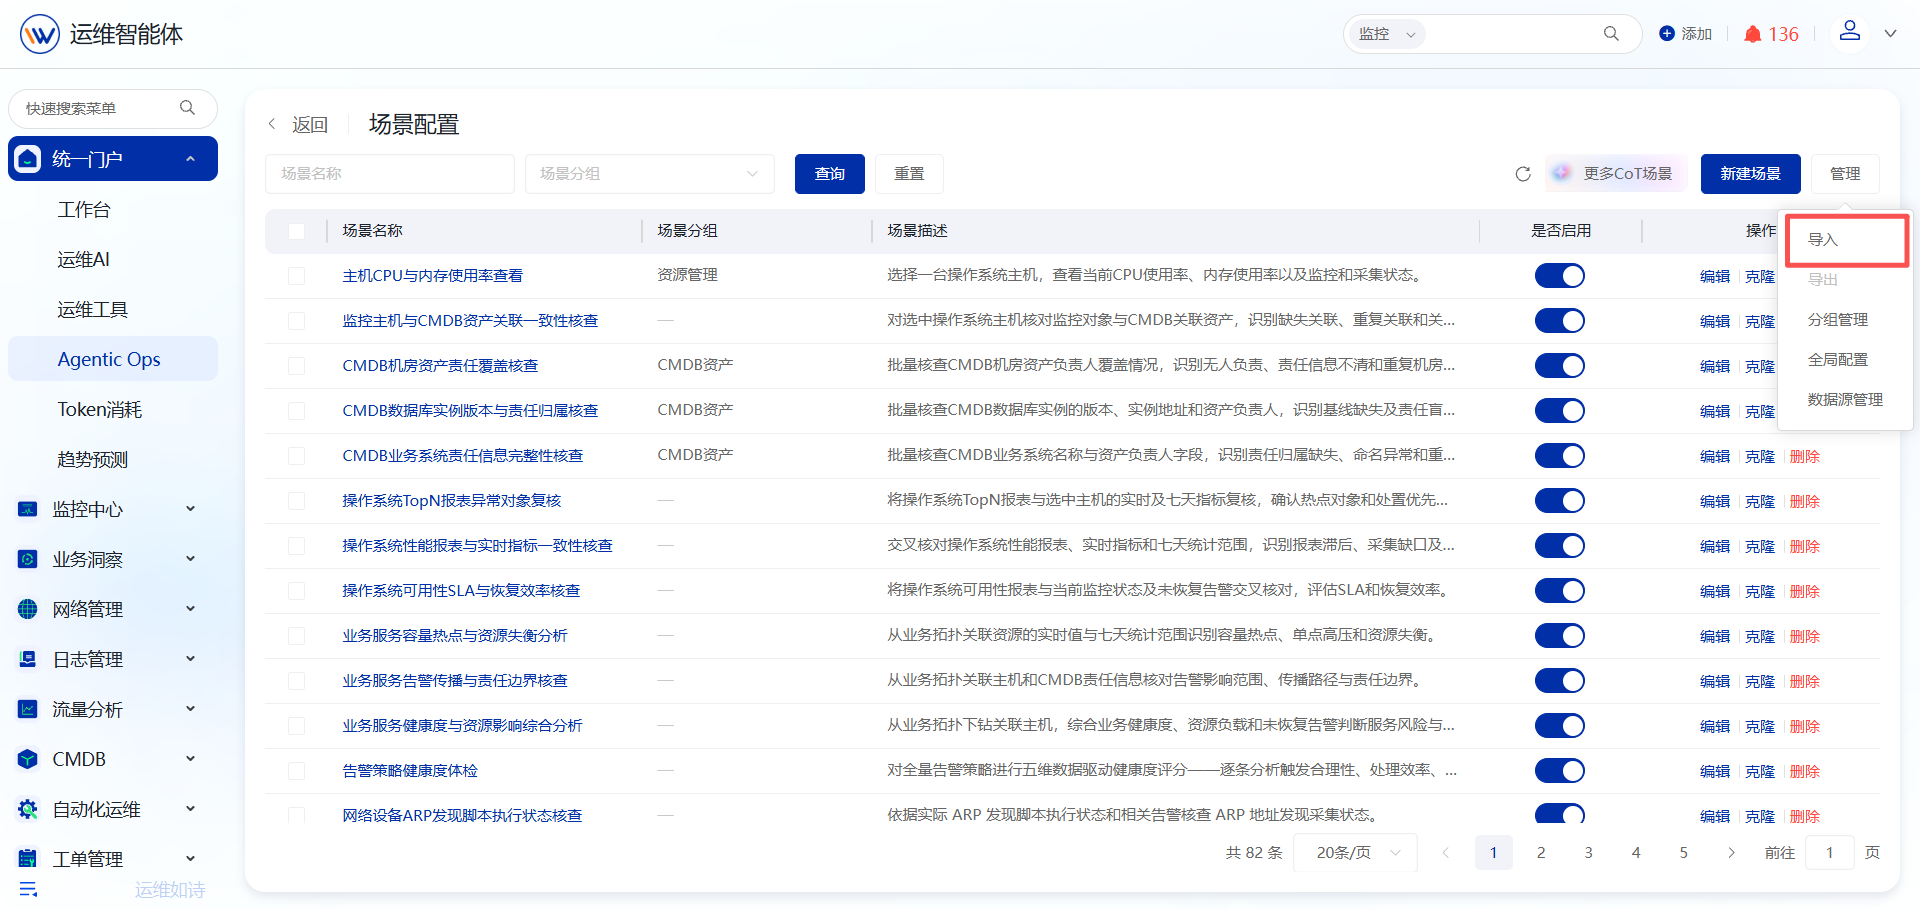Select 数据源管理 from the 管理 menu

click(x=1845, y=400)
